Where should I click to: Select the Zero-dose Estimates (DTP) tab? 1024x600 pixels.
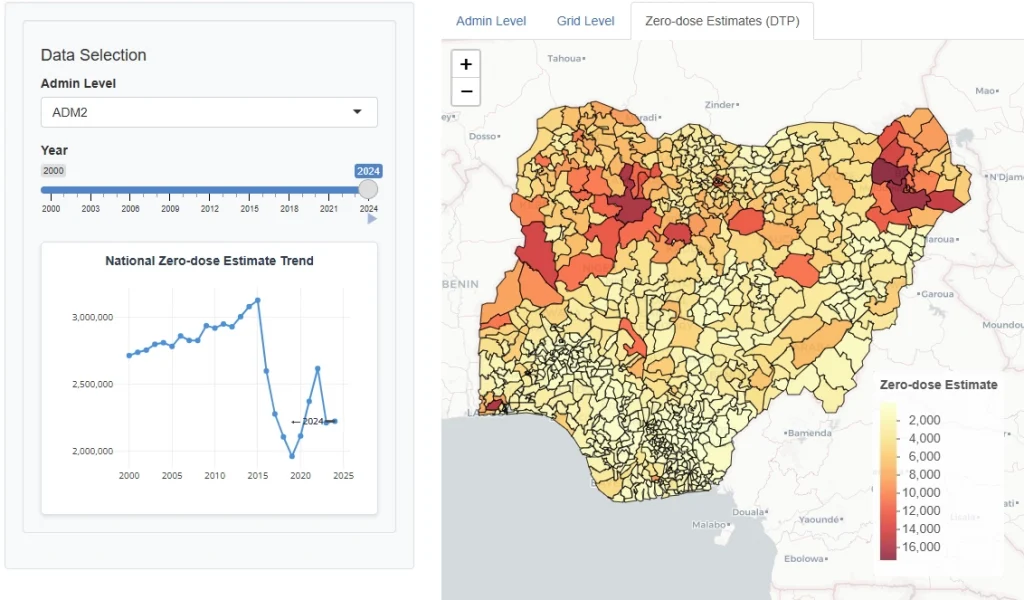(x=722, y=20)
